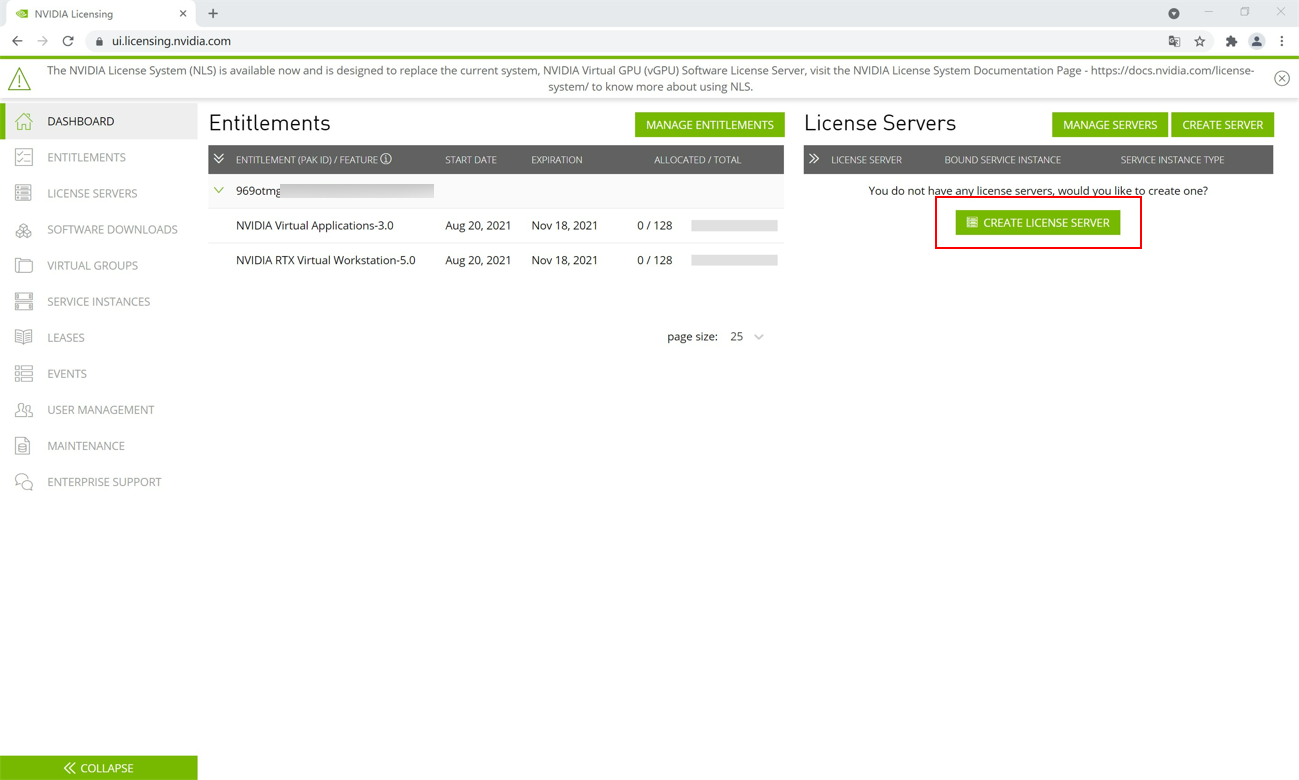
Task: Click the User Management people icon
Action: pyautogui.click(x=24, y=410)
